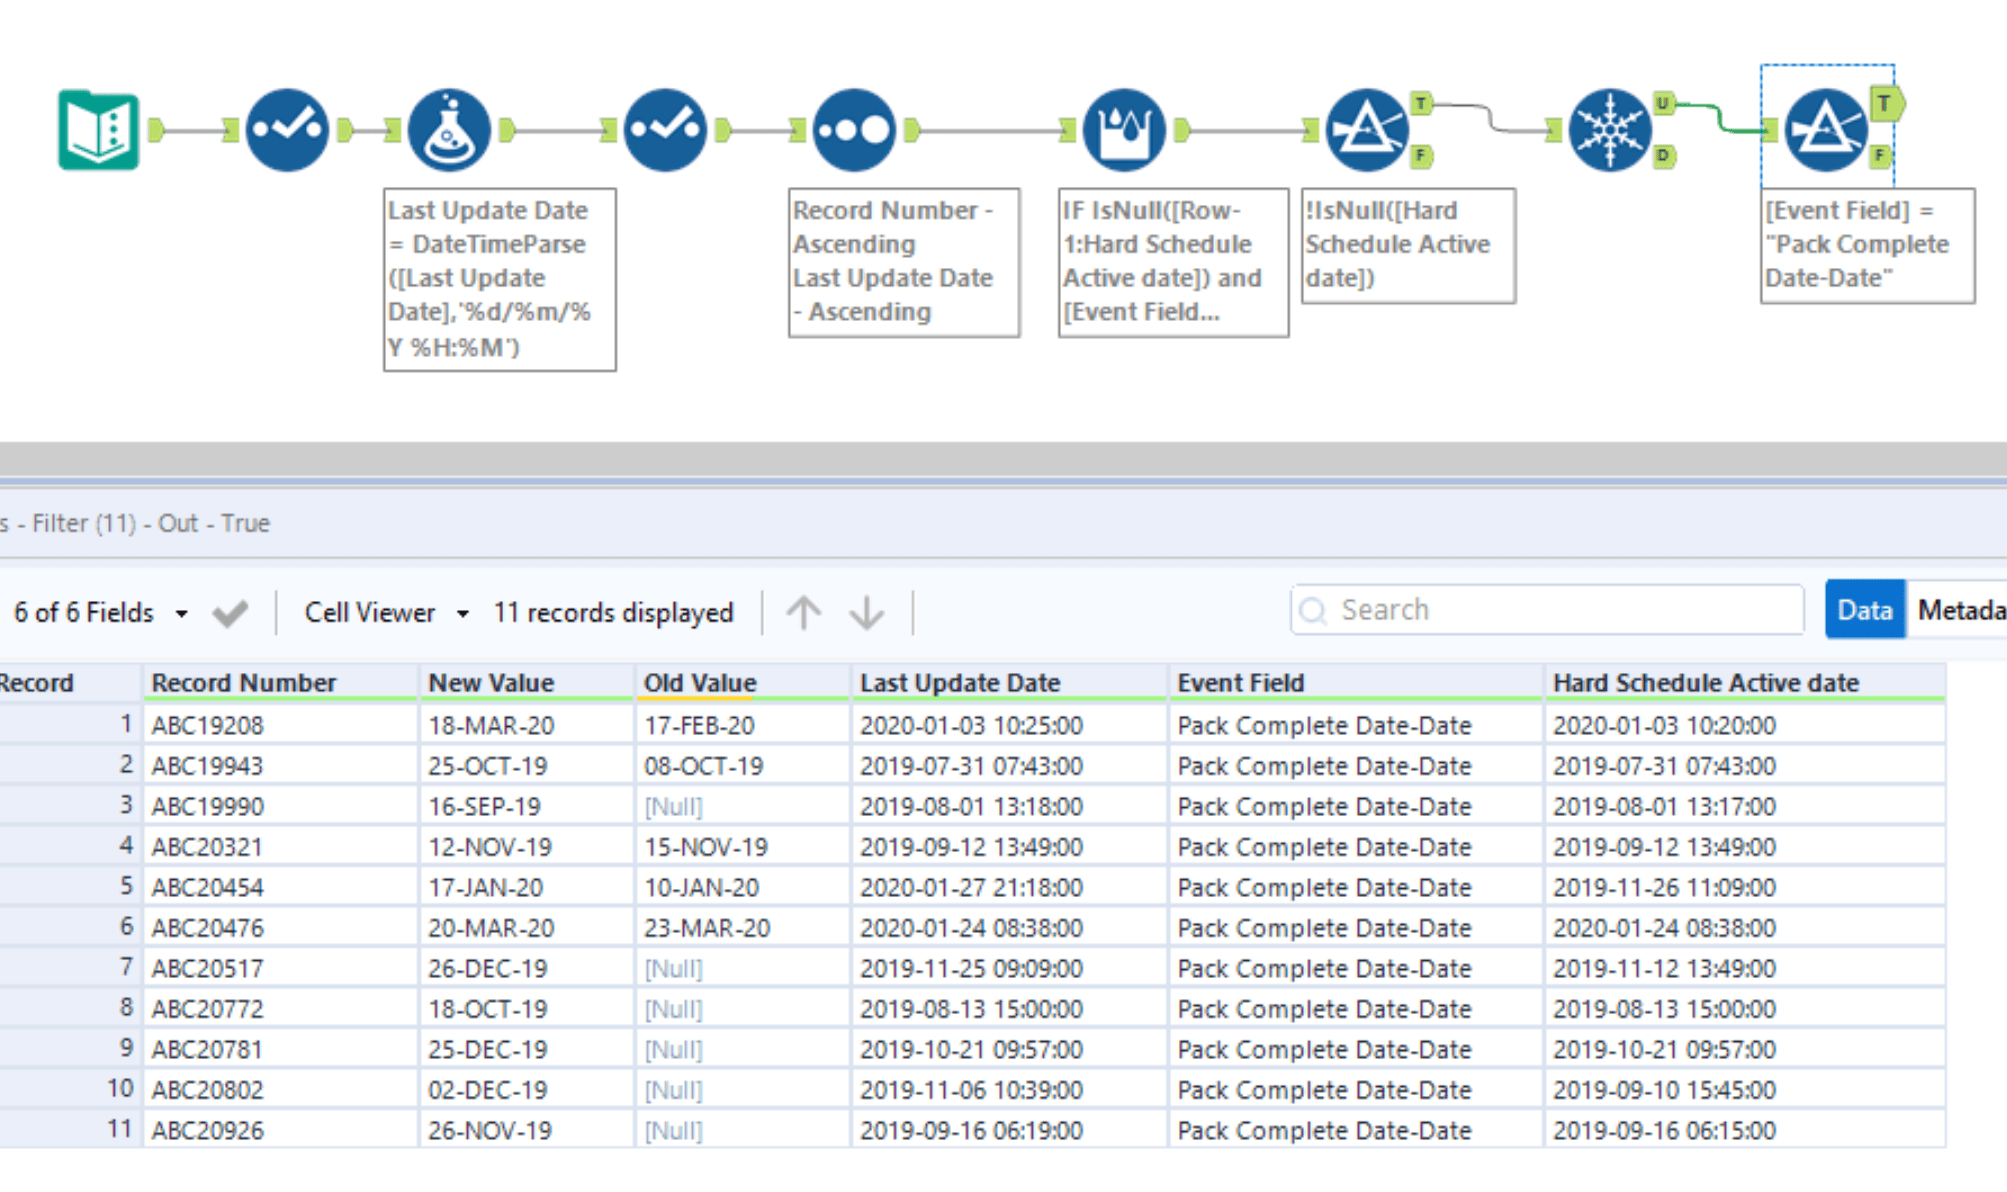Click the down arrow to navigate records

coord(866,611)
